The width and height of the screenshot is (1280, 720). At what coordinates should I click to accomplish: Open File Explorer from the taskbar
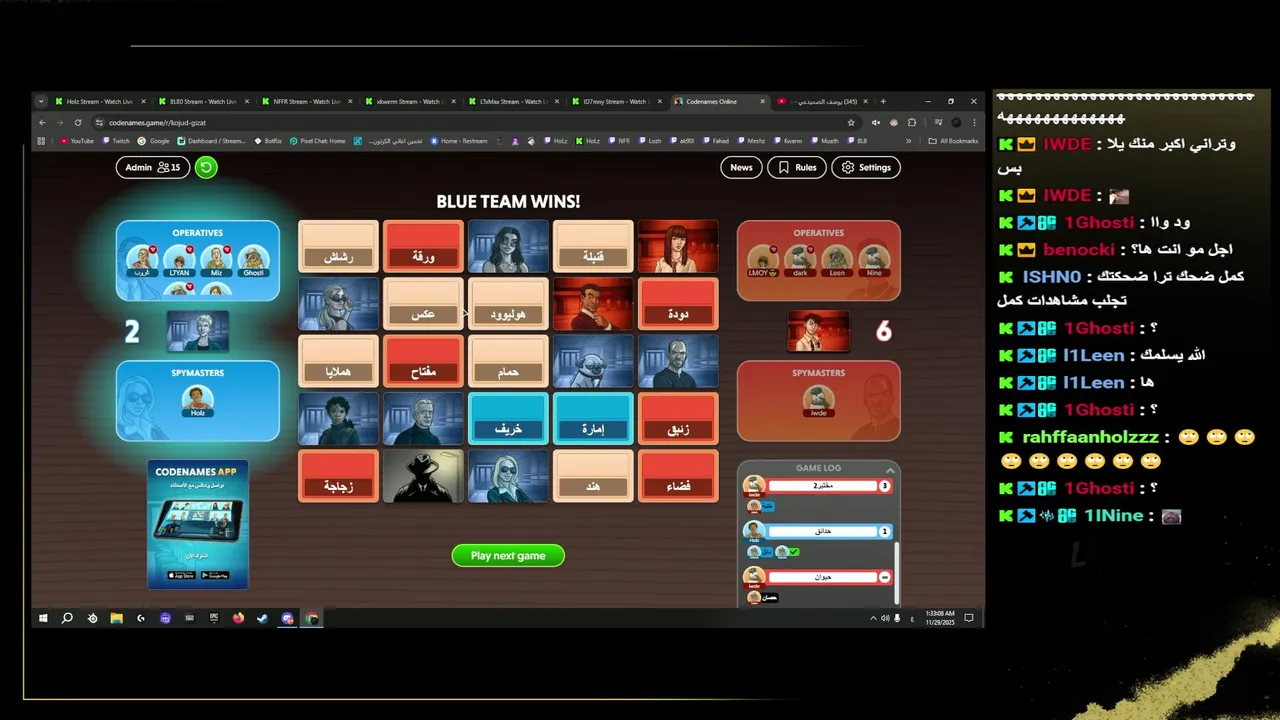116,618
